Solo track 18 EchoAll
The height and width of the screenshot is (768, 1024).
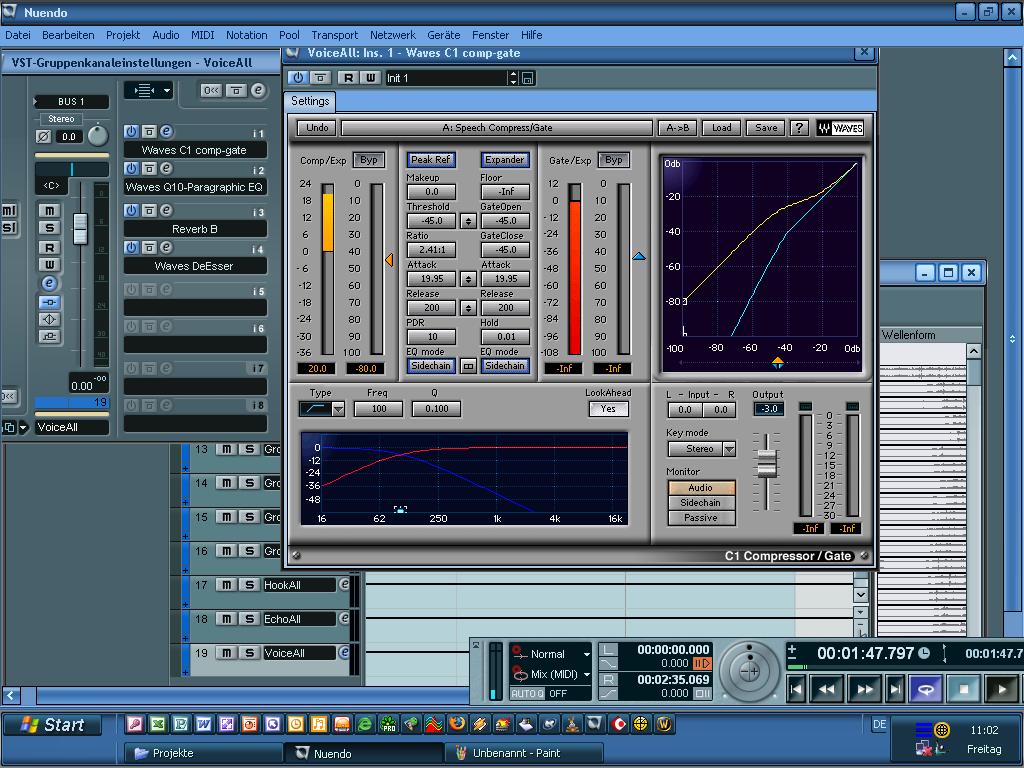pyautogui.click(x=249, y=619)
